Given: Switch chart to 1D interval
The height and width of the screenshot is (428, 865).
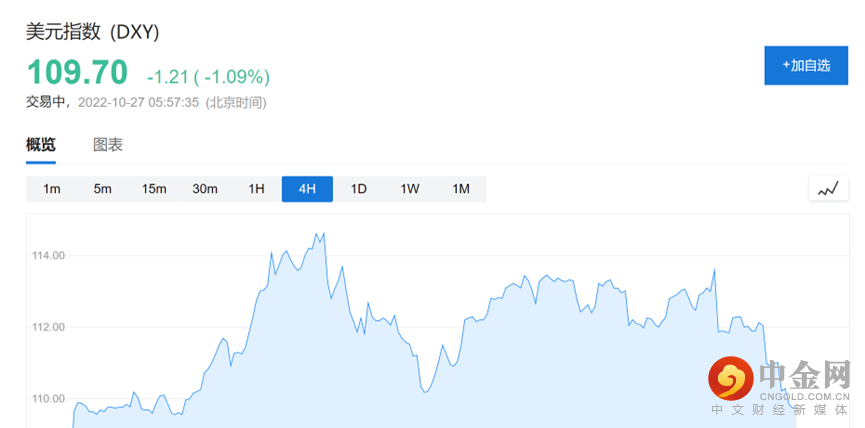Looking at the screenshot, I should [358, 189].
